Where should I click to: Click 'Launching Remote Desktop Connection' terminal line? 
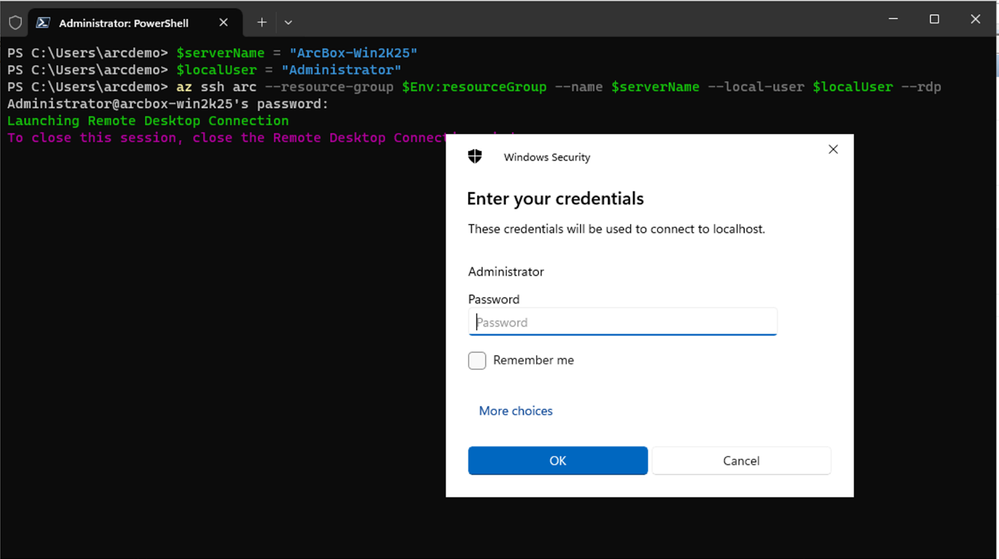click(148, 120)
